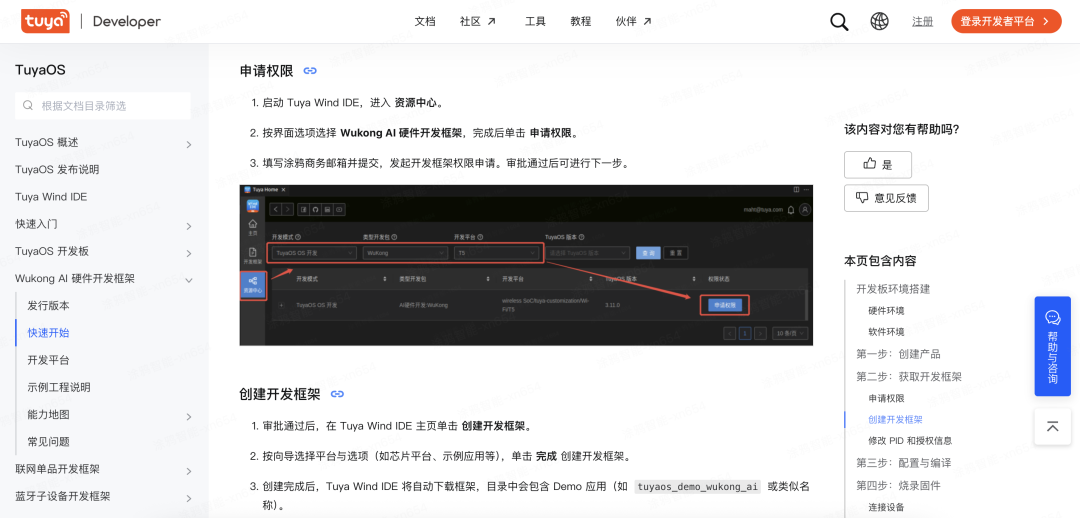The image size is (1080, 518).
Task: Select 快速开始 sidebar item
Action: (48, 333)
